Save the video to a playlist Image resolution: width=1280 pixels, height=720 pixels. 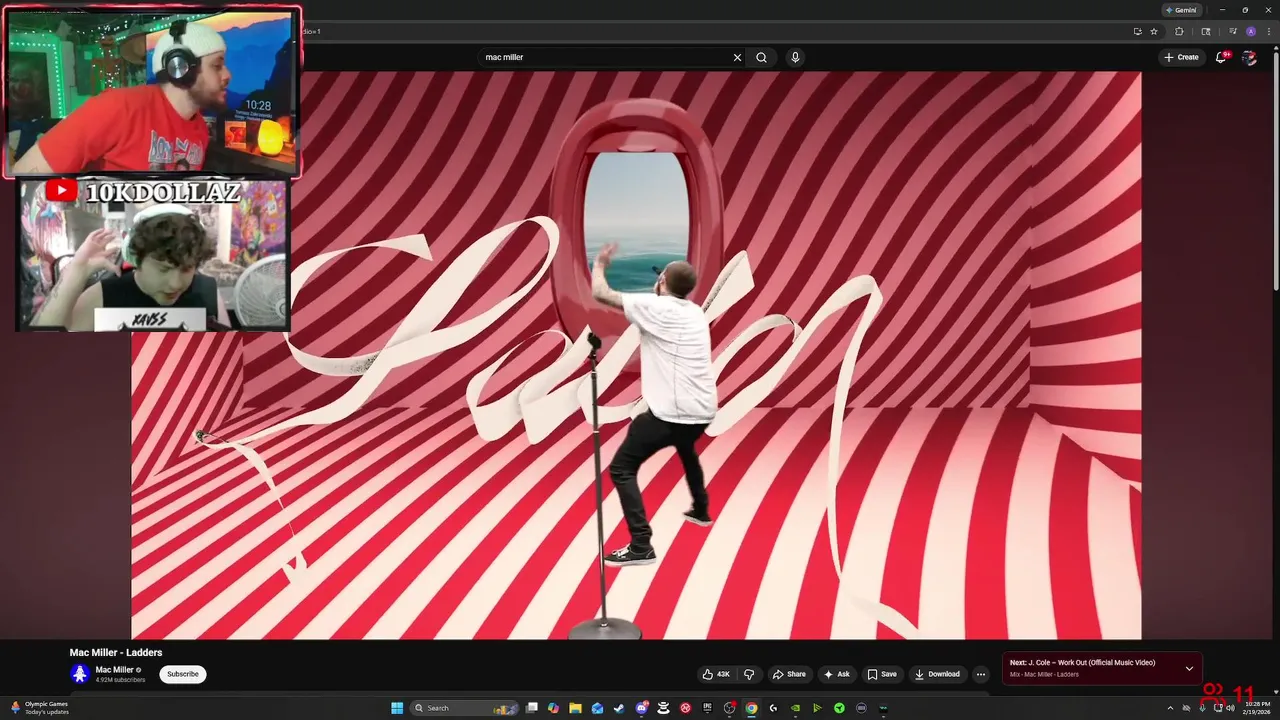pos(882,674)
